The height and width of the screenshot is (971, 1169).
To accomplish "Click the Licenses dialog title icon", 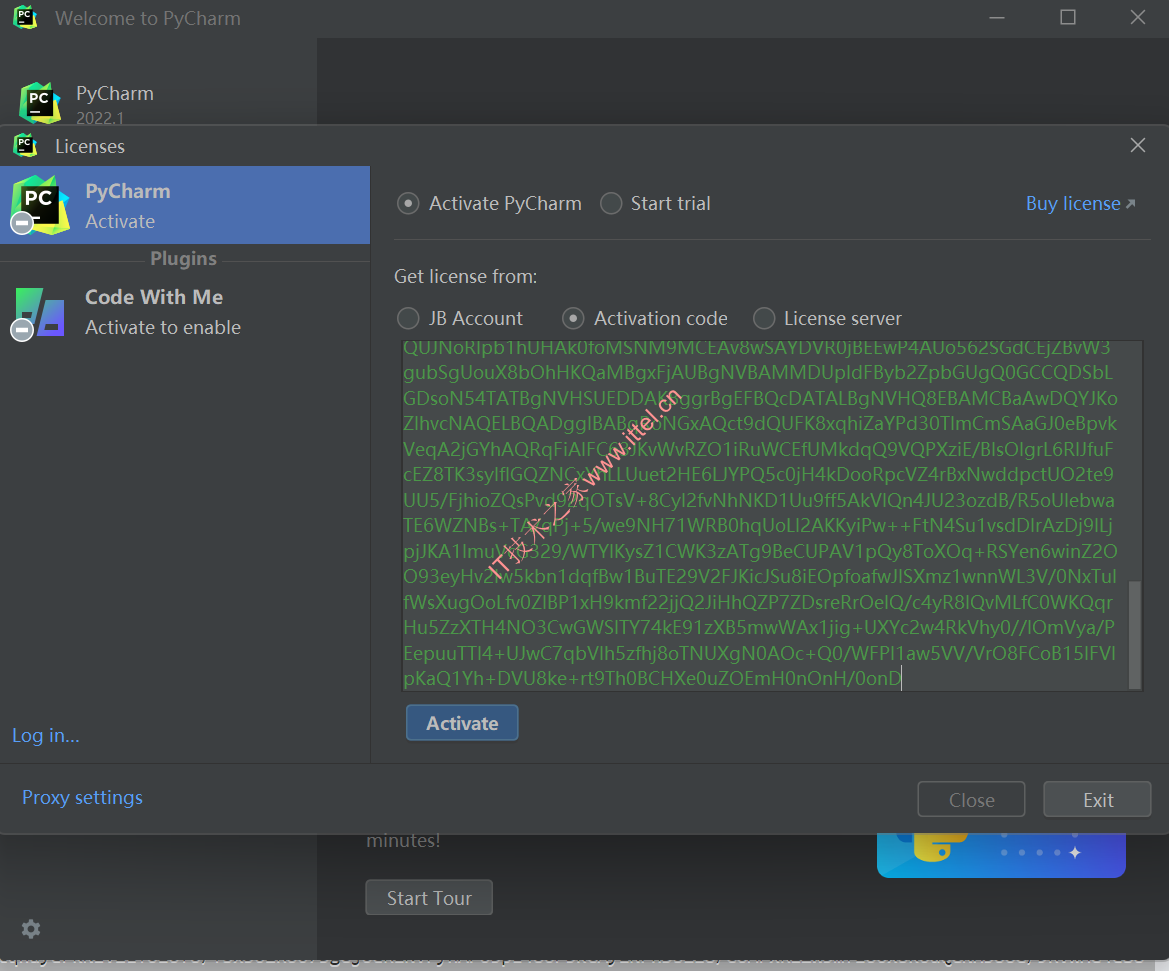I will coord(25,145).
